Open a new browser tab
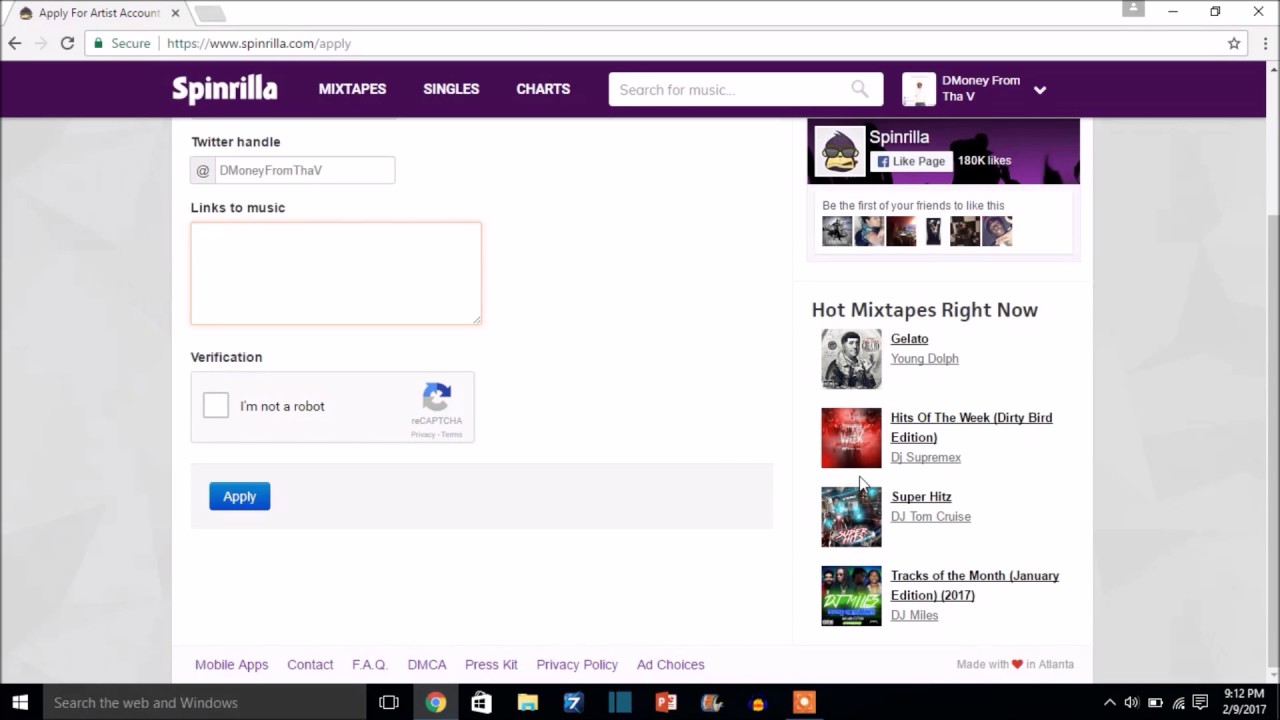This screenshot has height=720, width=1280. tap(210, 13)
